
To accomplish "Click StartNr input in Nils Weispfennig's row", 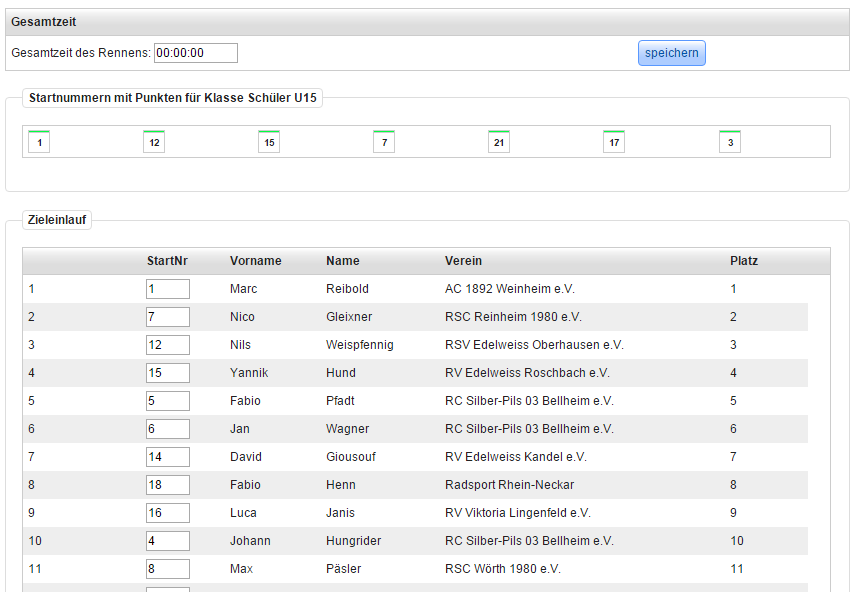I will click(167, 345).
